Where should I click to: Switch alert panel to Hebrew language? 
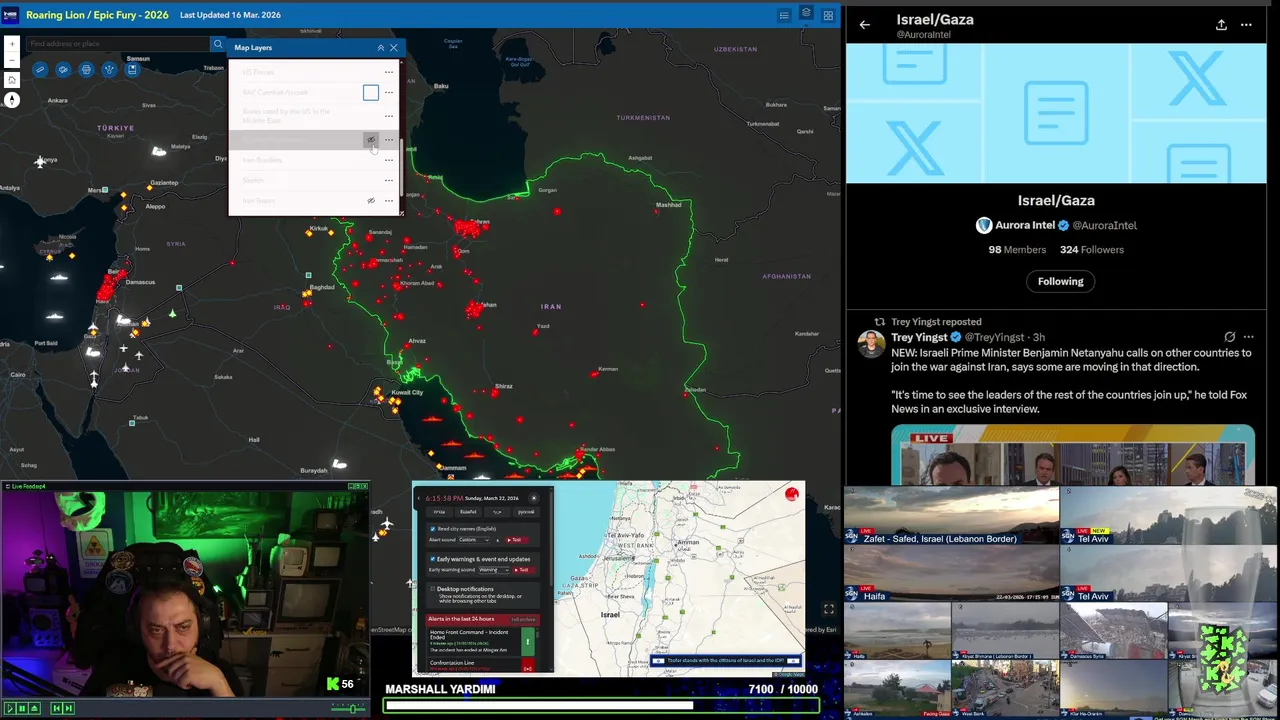(x=439, y=512)
